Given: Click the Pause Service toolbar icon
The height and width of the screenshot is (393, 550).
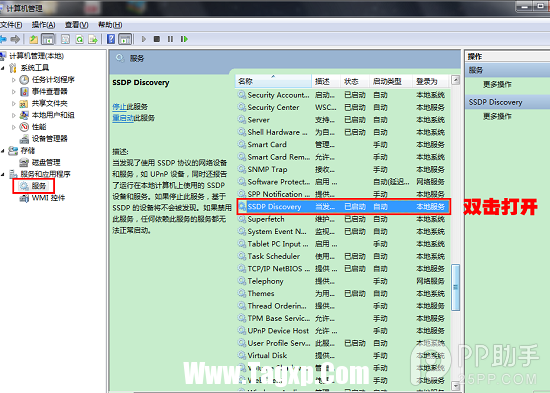Looking at the screenshot, I should (x=170, y=39).
